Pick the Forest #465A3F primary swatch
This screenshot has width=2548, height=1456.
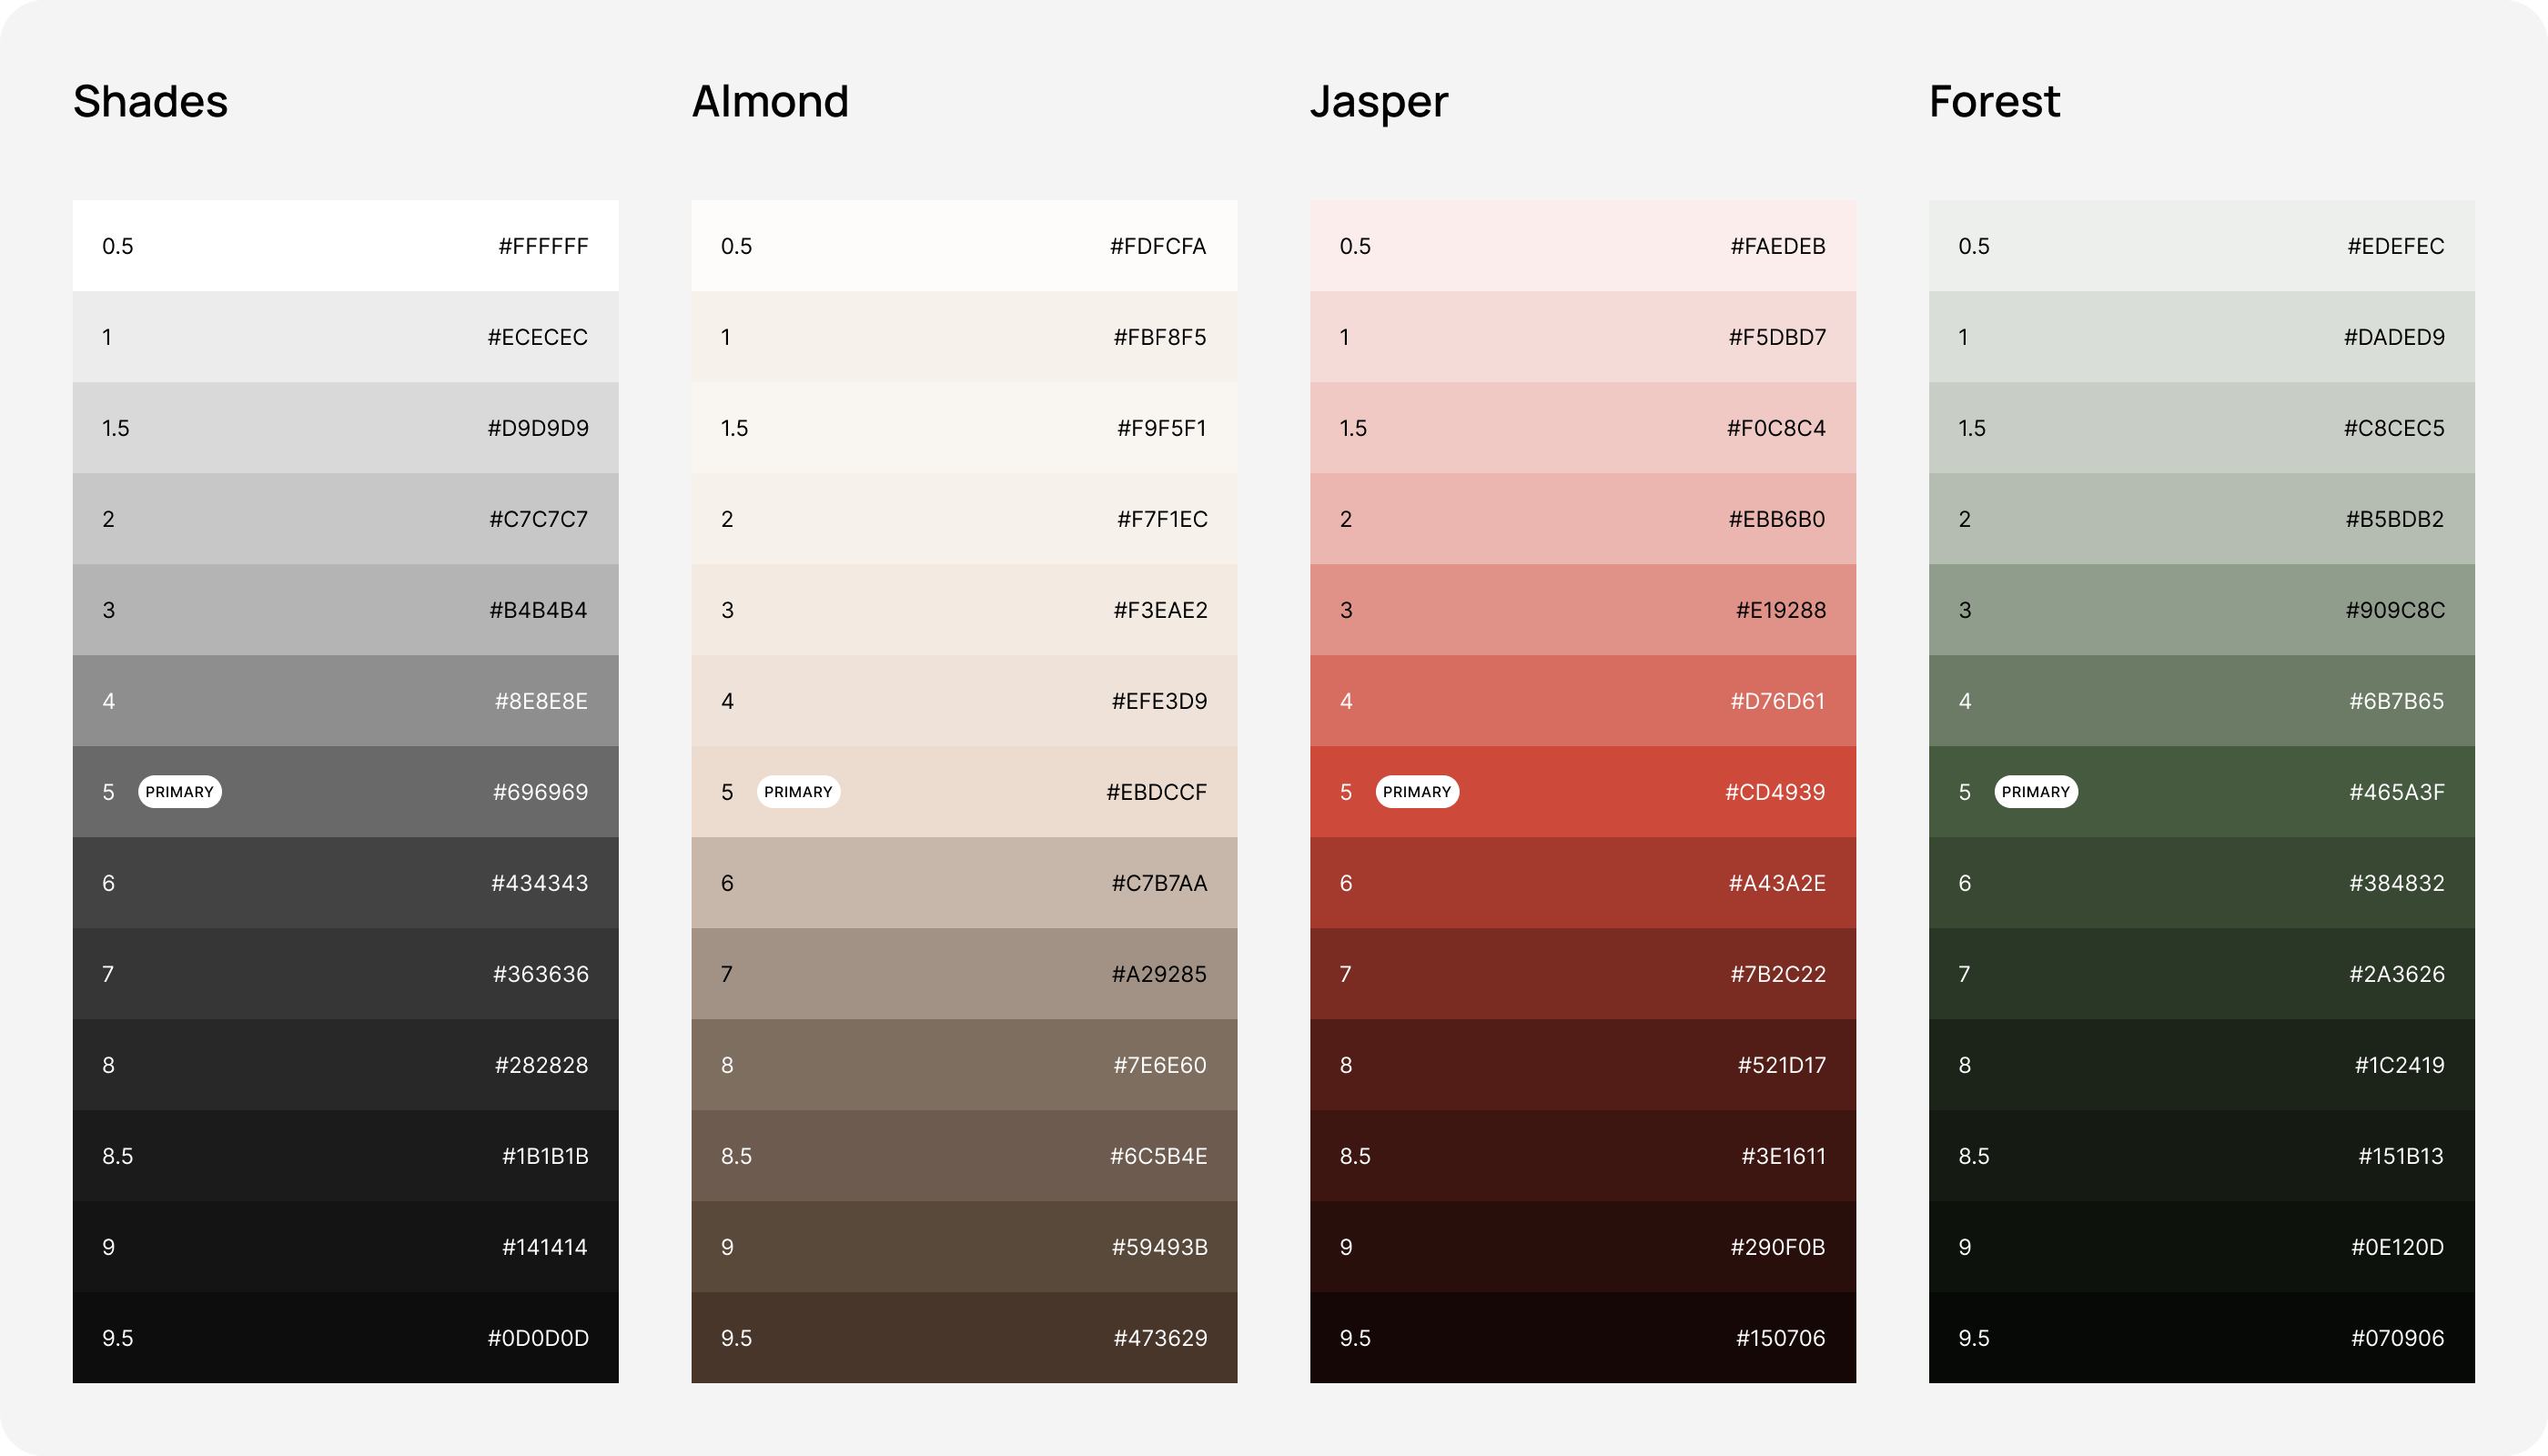[2202, 792]
